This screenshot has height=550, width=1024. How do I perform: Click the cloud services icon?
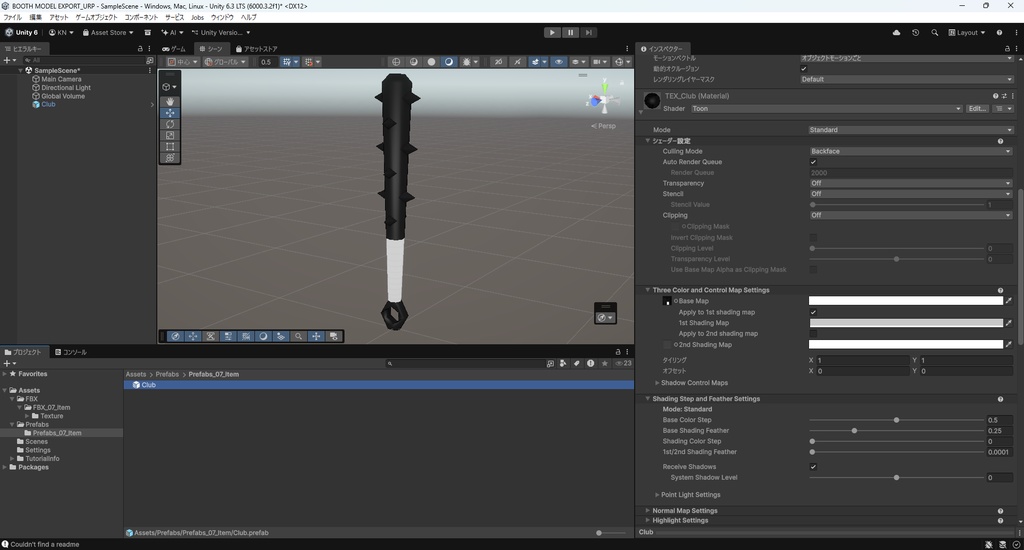point(896,32)
